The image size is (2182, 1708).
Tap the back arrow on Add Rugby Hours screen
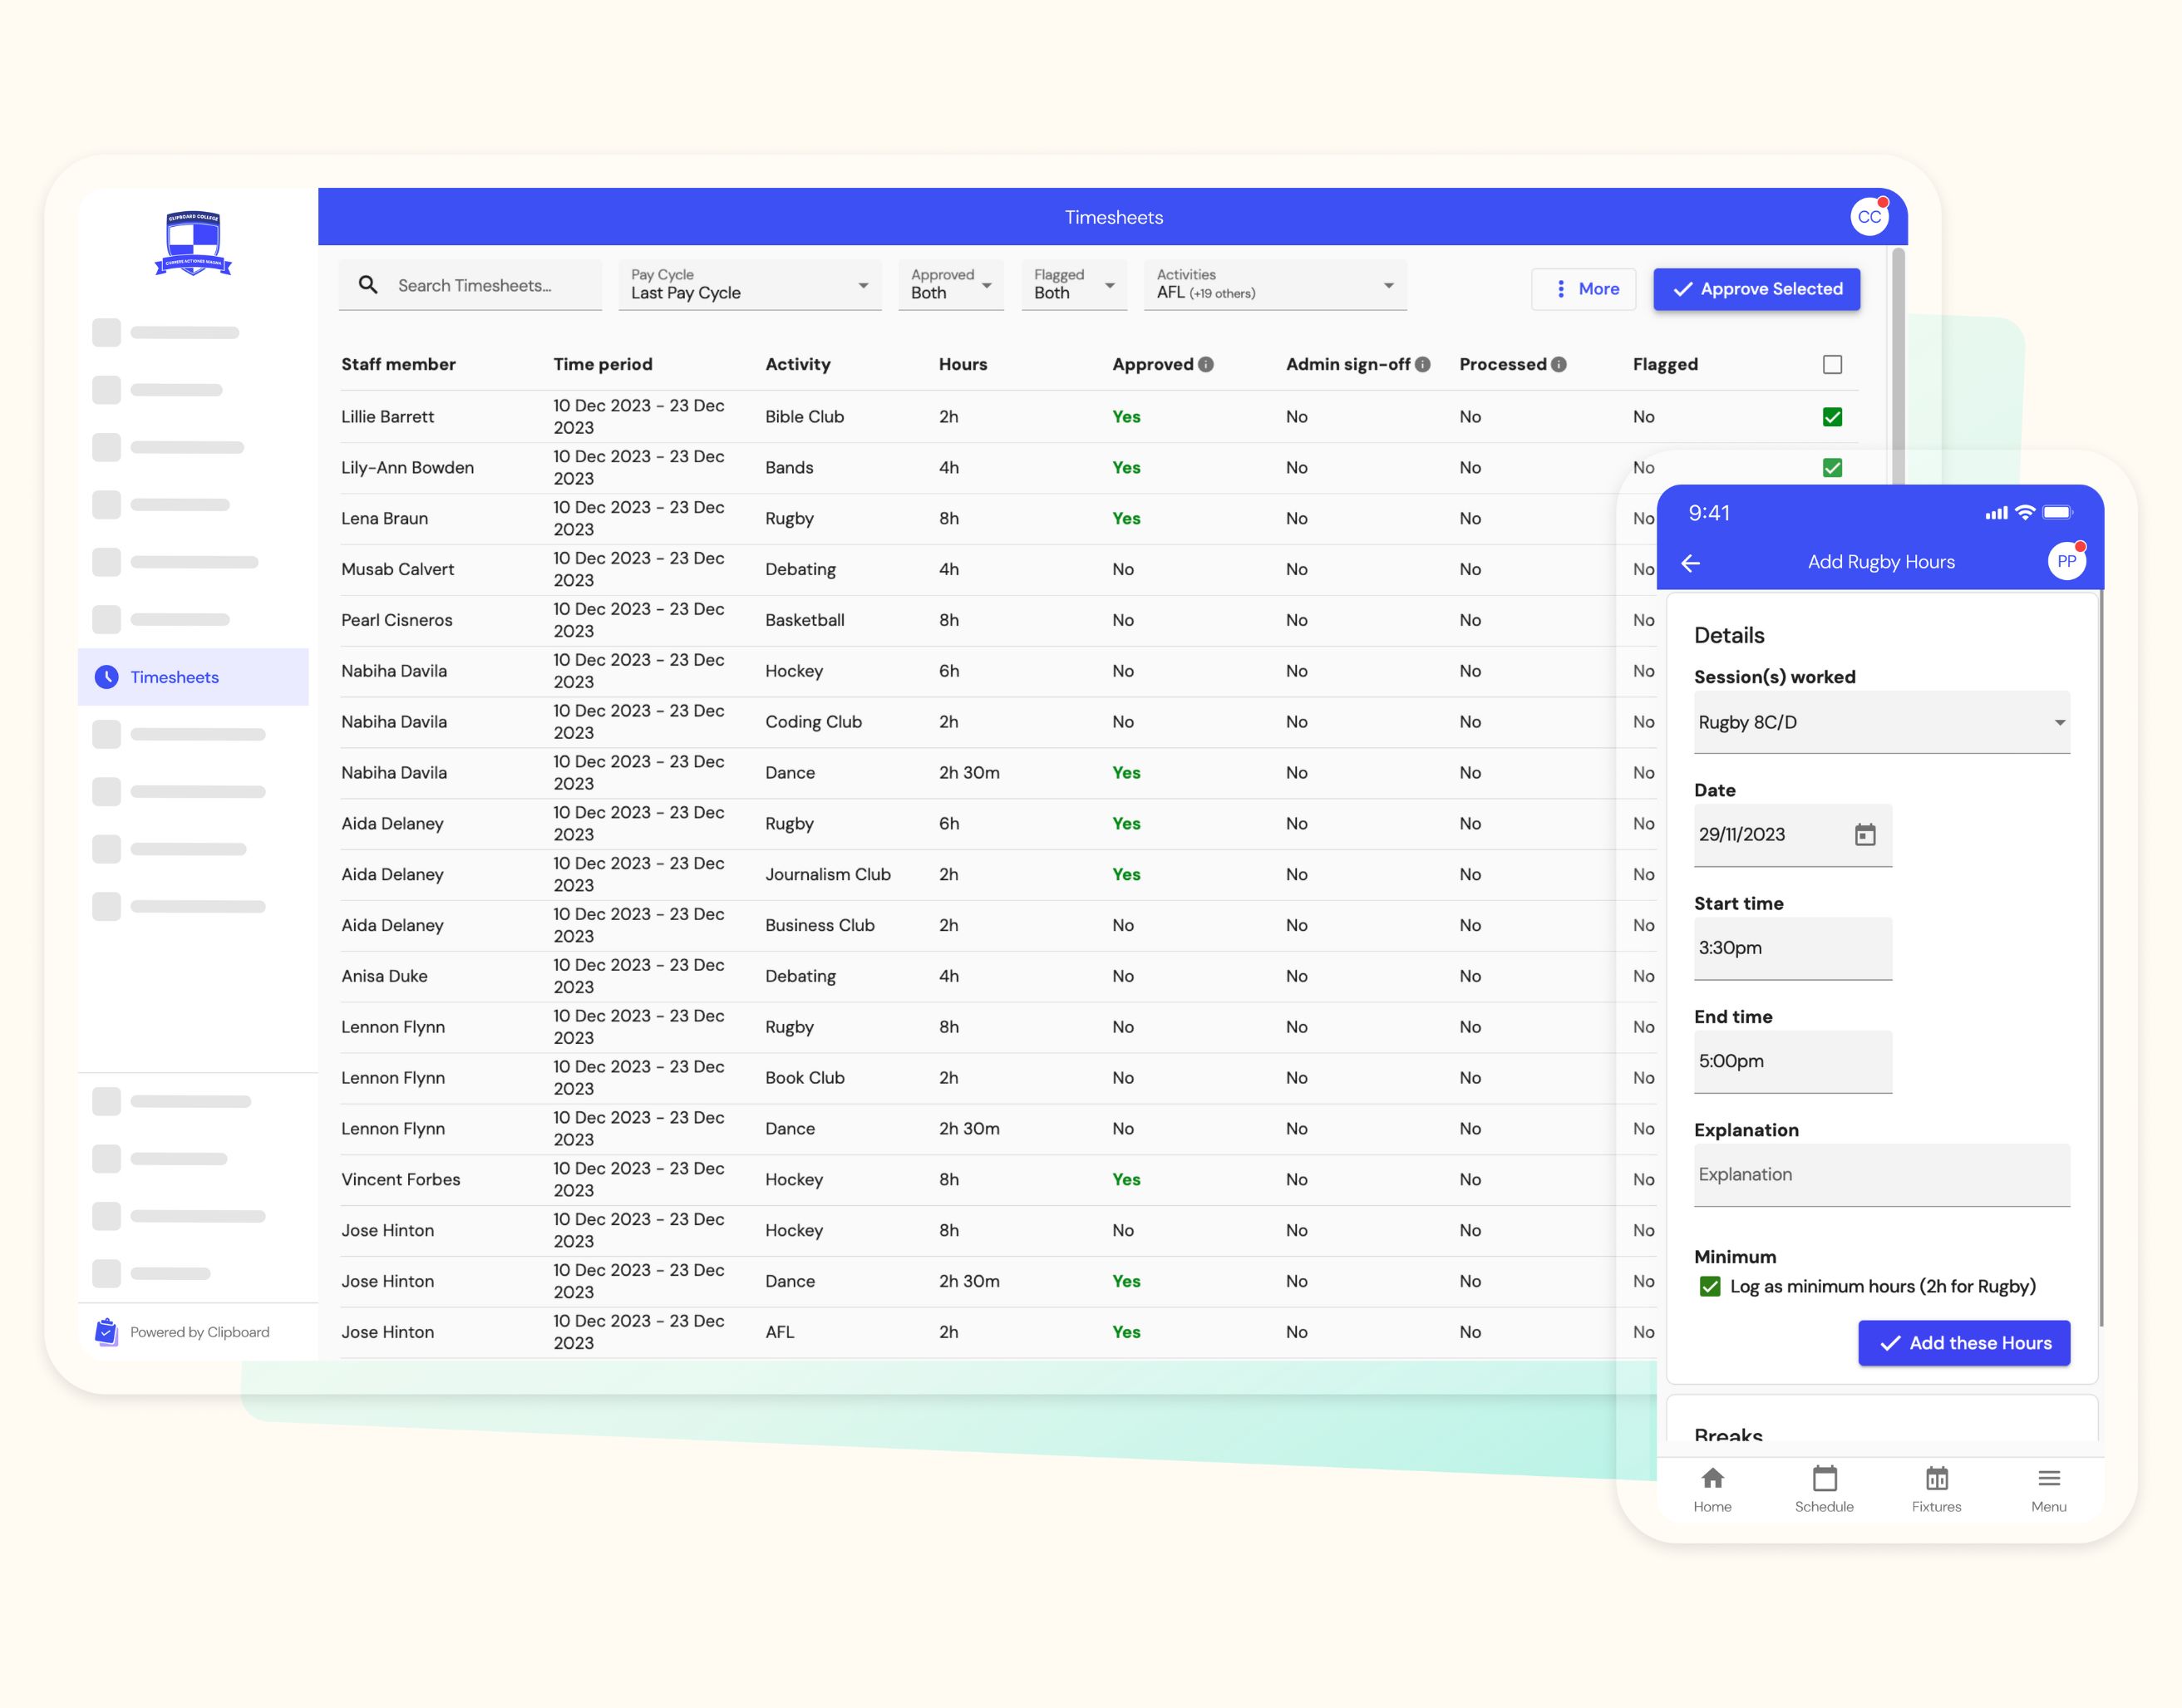coord(1691,563)
